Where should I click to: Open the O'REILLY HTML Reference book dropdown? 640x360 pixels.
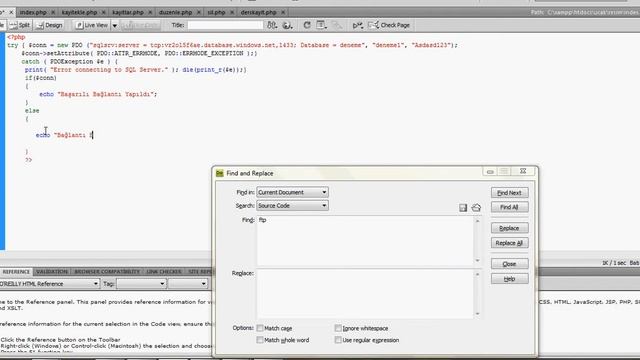(x=49, y=284)
